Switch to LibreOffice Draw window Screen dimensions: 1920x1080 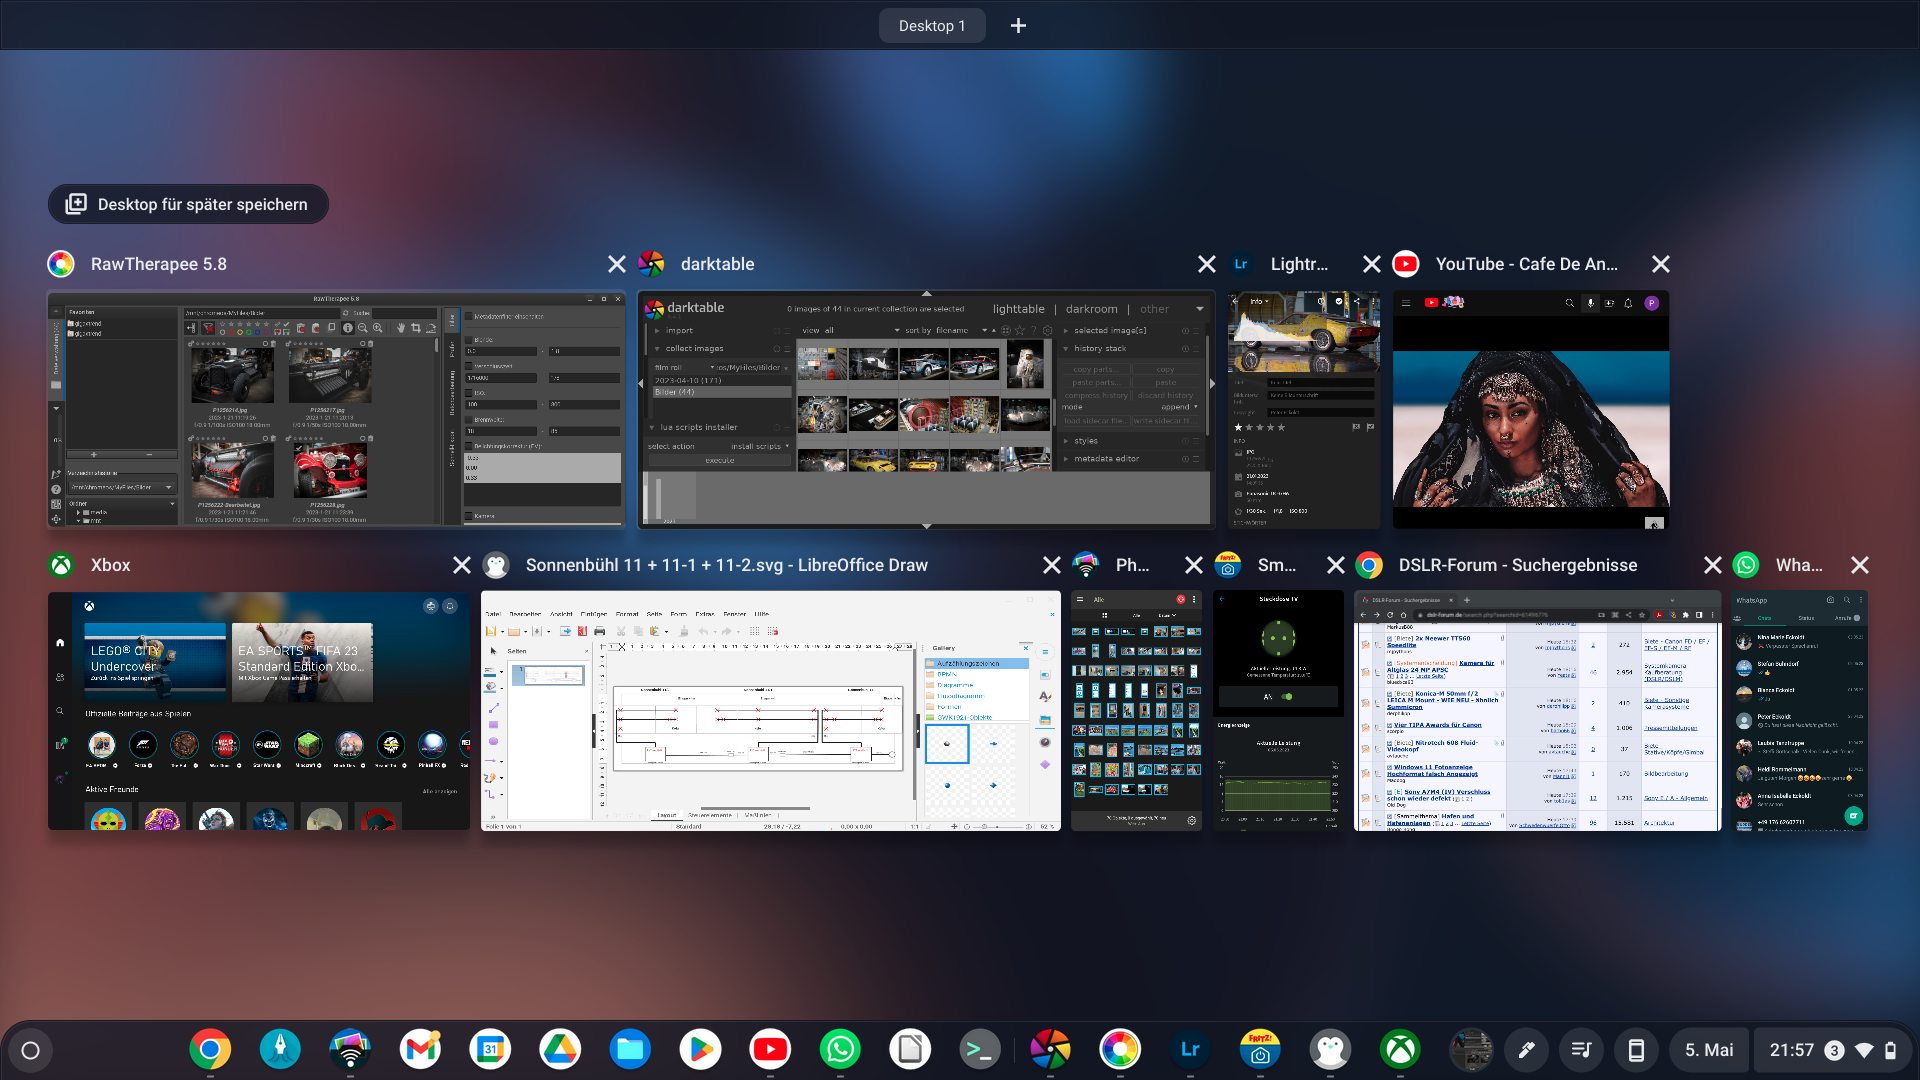pyautogui.click(x=770, y=711)
